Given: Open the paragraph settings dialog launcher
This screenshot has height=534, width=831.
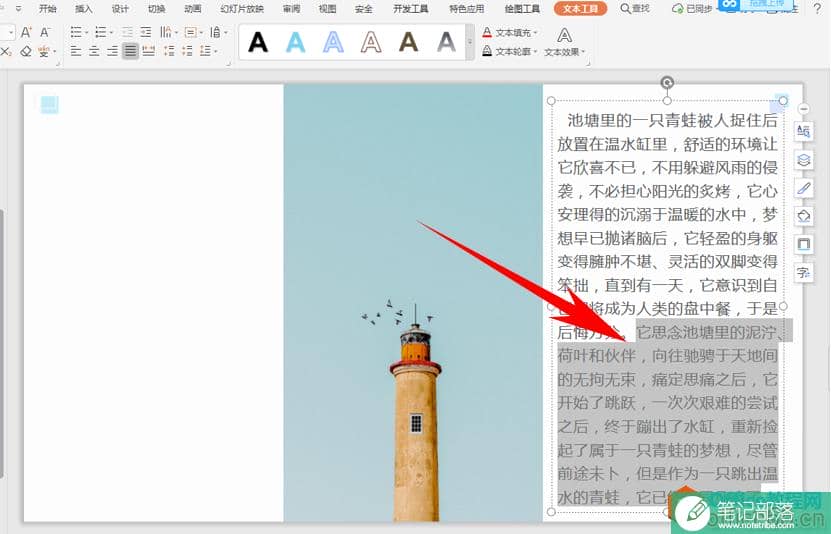Looking at the screenshot, I should click(229, 64).
